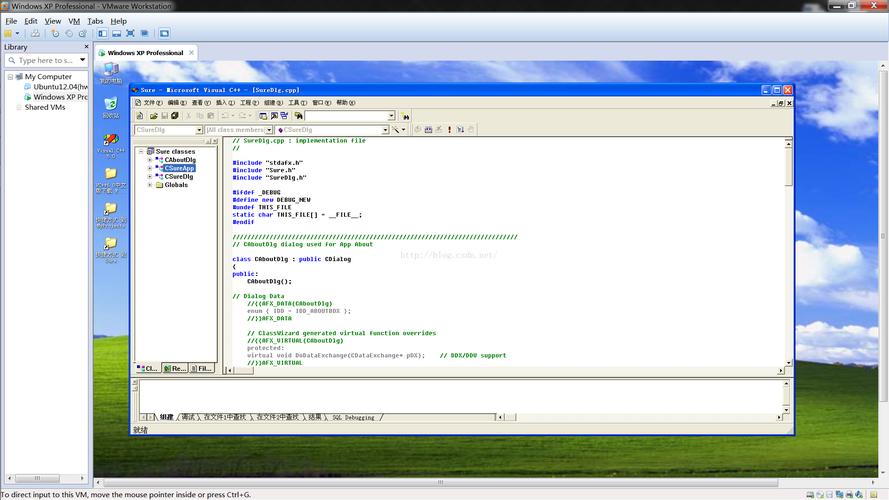Click VMware Revert to Snapshot icon

tap(69, 33)
